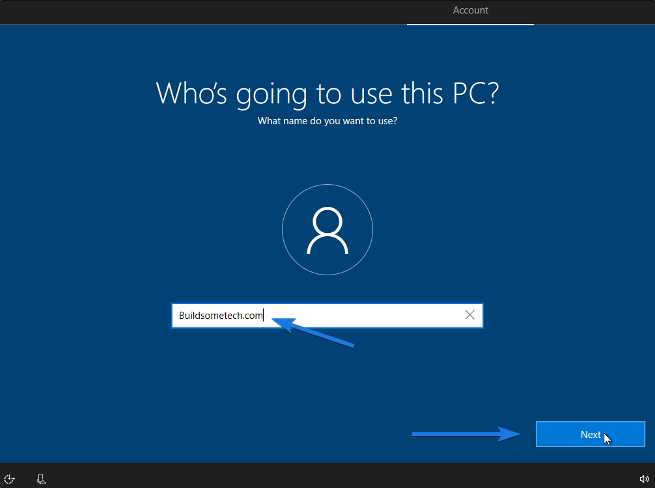Open Ease of Access icon
Screen dimensions: 655x488
(9, 479)
